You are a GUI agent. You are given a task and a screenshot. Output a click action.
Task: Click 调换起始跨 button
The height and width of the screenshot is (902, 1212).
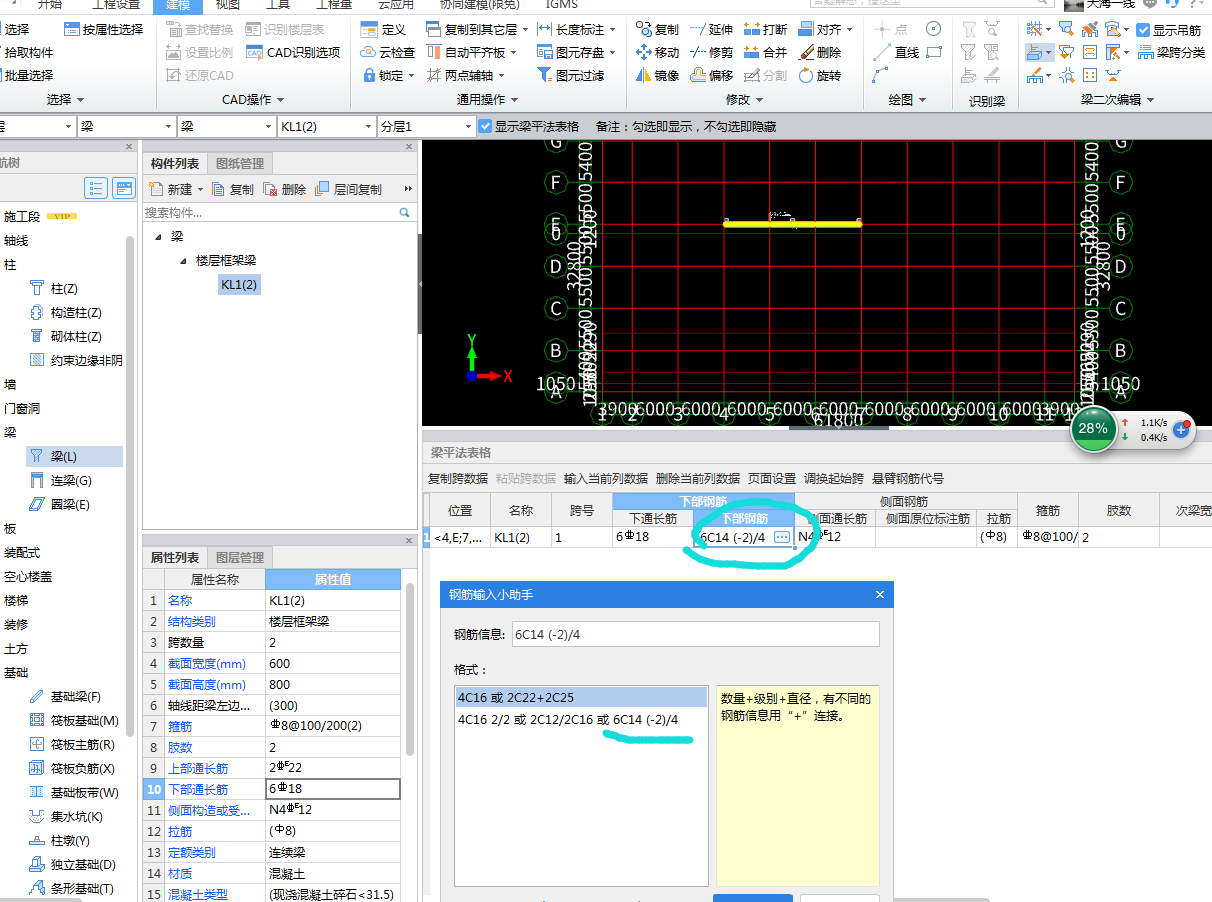834,479
